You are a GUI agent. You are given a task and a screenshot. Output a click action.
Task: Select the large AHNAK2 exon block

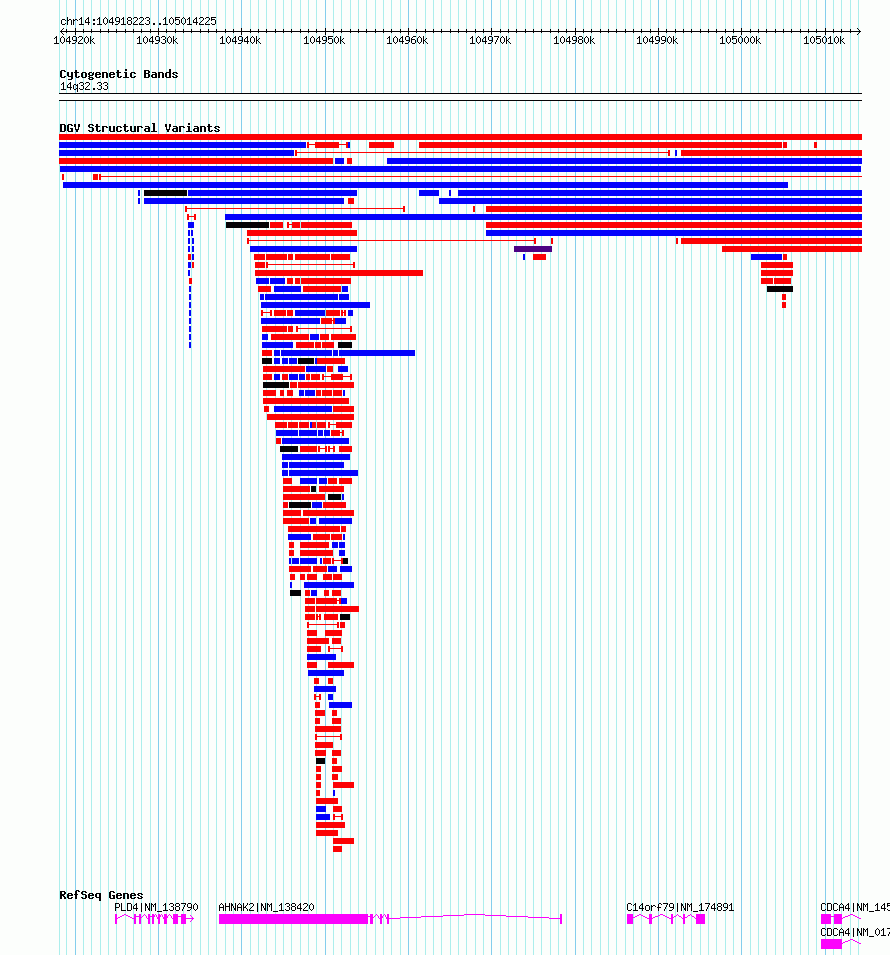[294, 919]
